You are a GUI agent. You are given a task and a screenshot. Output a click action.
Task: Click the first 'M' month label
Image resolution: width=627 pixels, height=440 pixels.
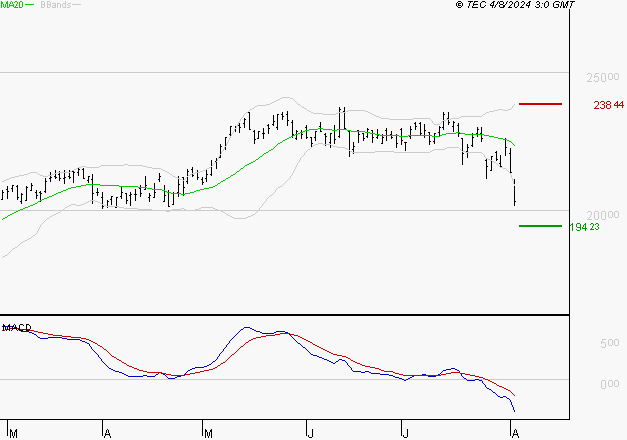point(13,434)
